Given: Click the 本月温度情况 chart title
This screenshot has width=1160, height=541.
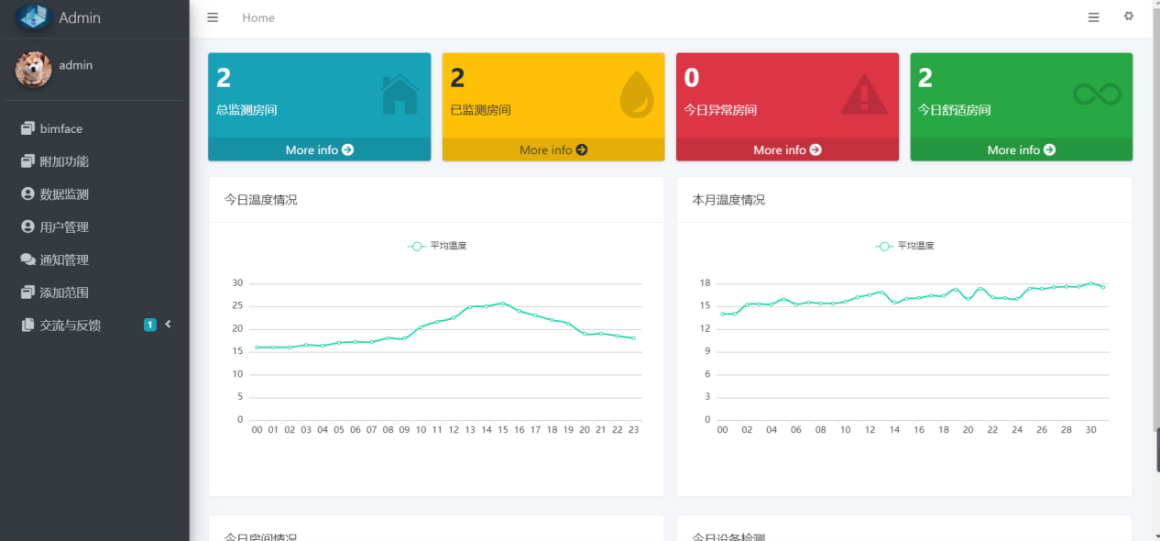Looking at the screenshot, I should 729,200.
